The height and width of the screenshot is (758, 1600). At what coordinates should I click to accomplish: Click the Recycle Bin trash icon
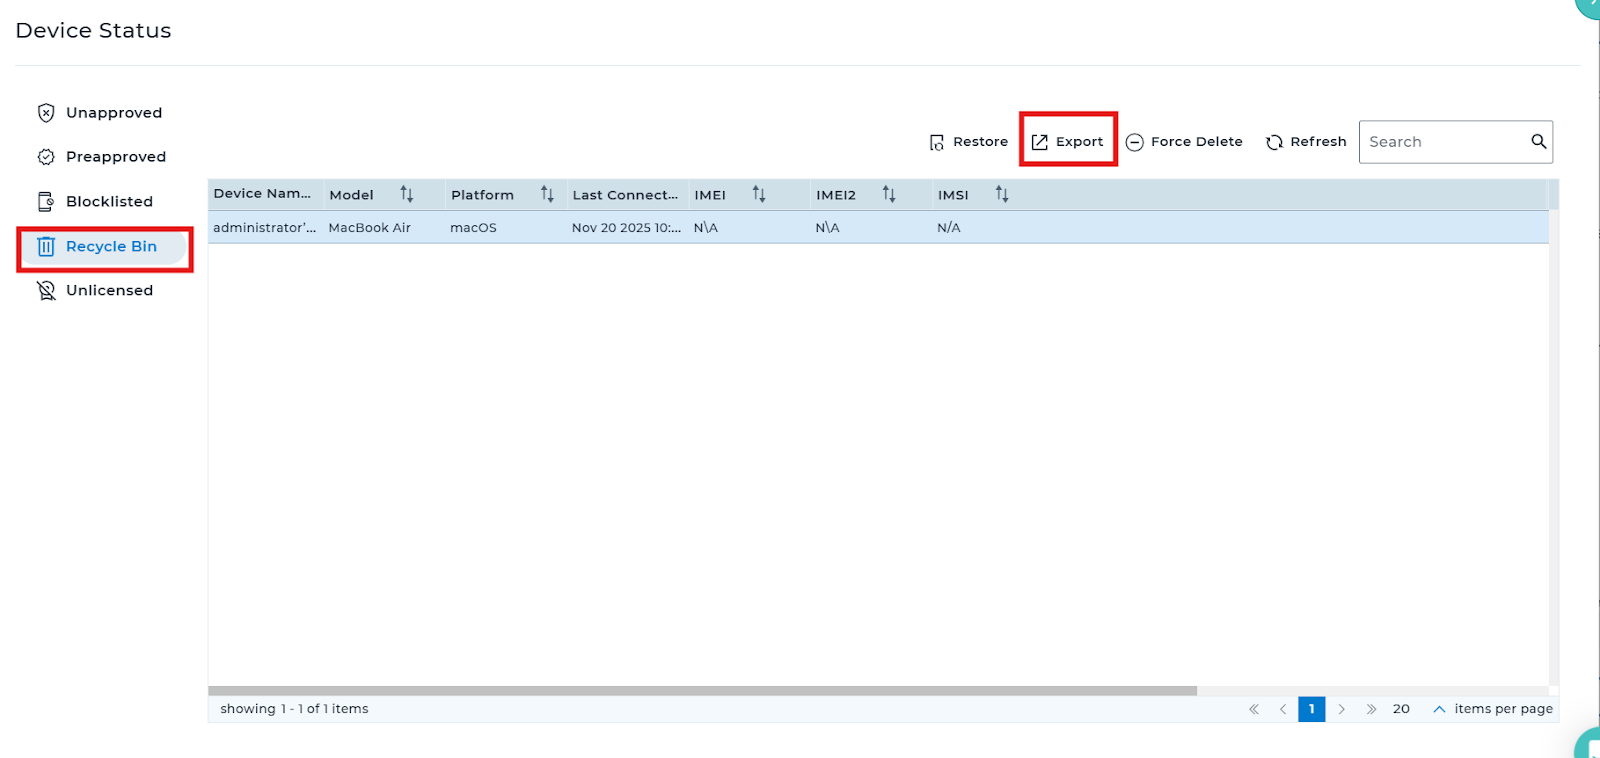pos(46,247)
